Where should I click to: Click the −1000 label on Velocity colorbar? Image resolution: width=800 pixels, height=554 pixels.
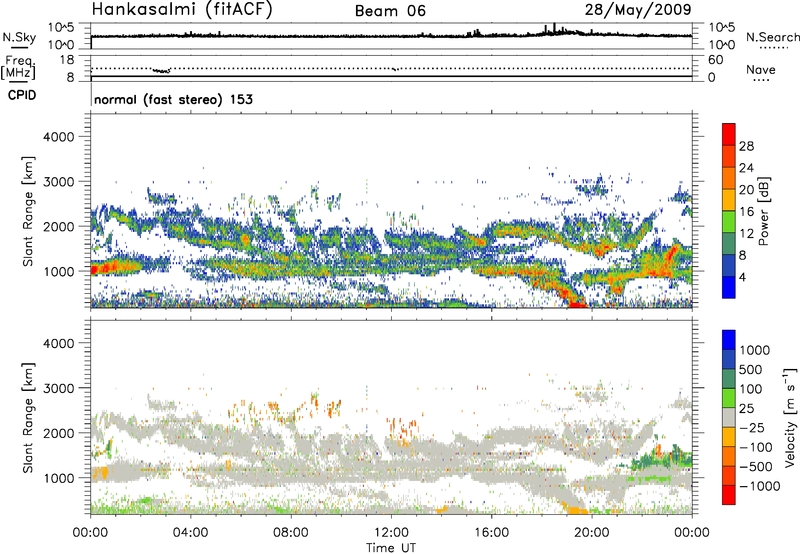760,486
